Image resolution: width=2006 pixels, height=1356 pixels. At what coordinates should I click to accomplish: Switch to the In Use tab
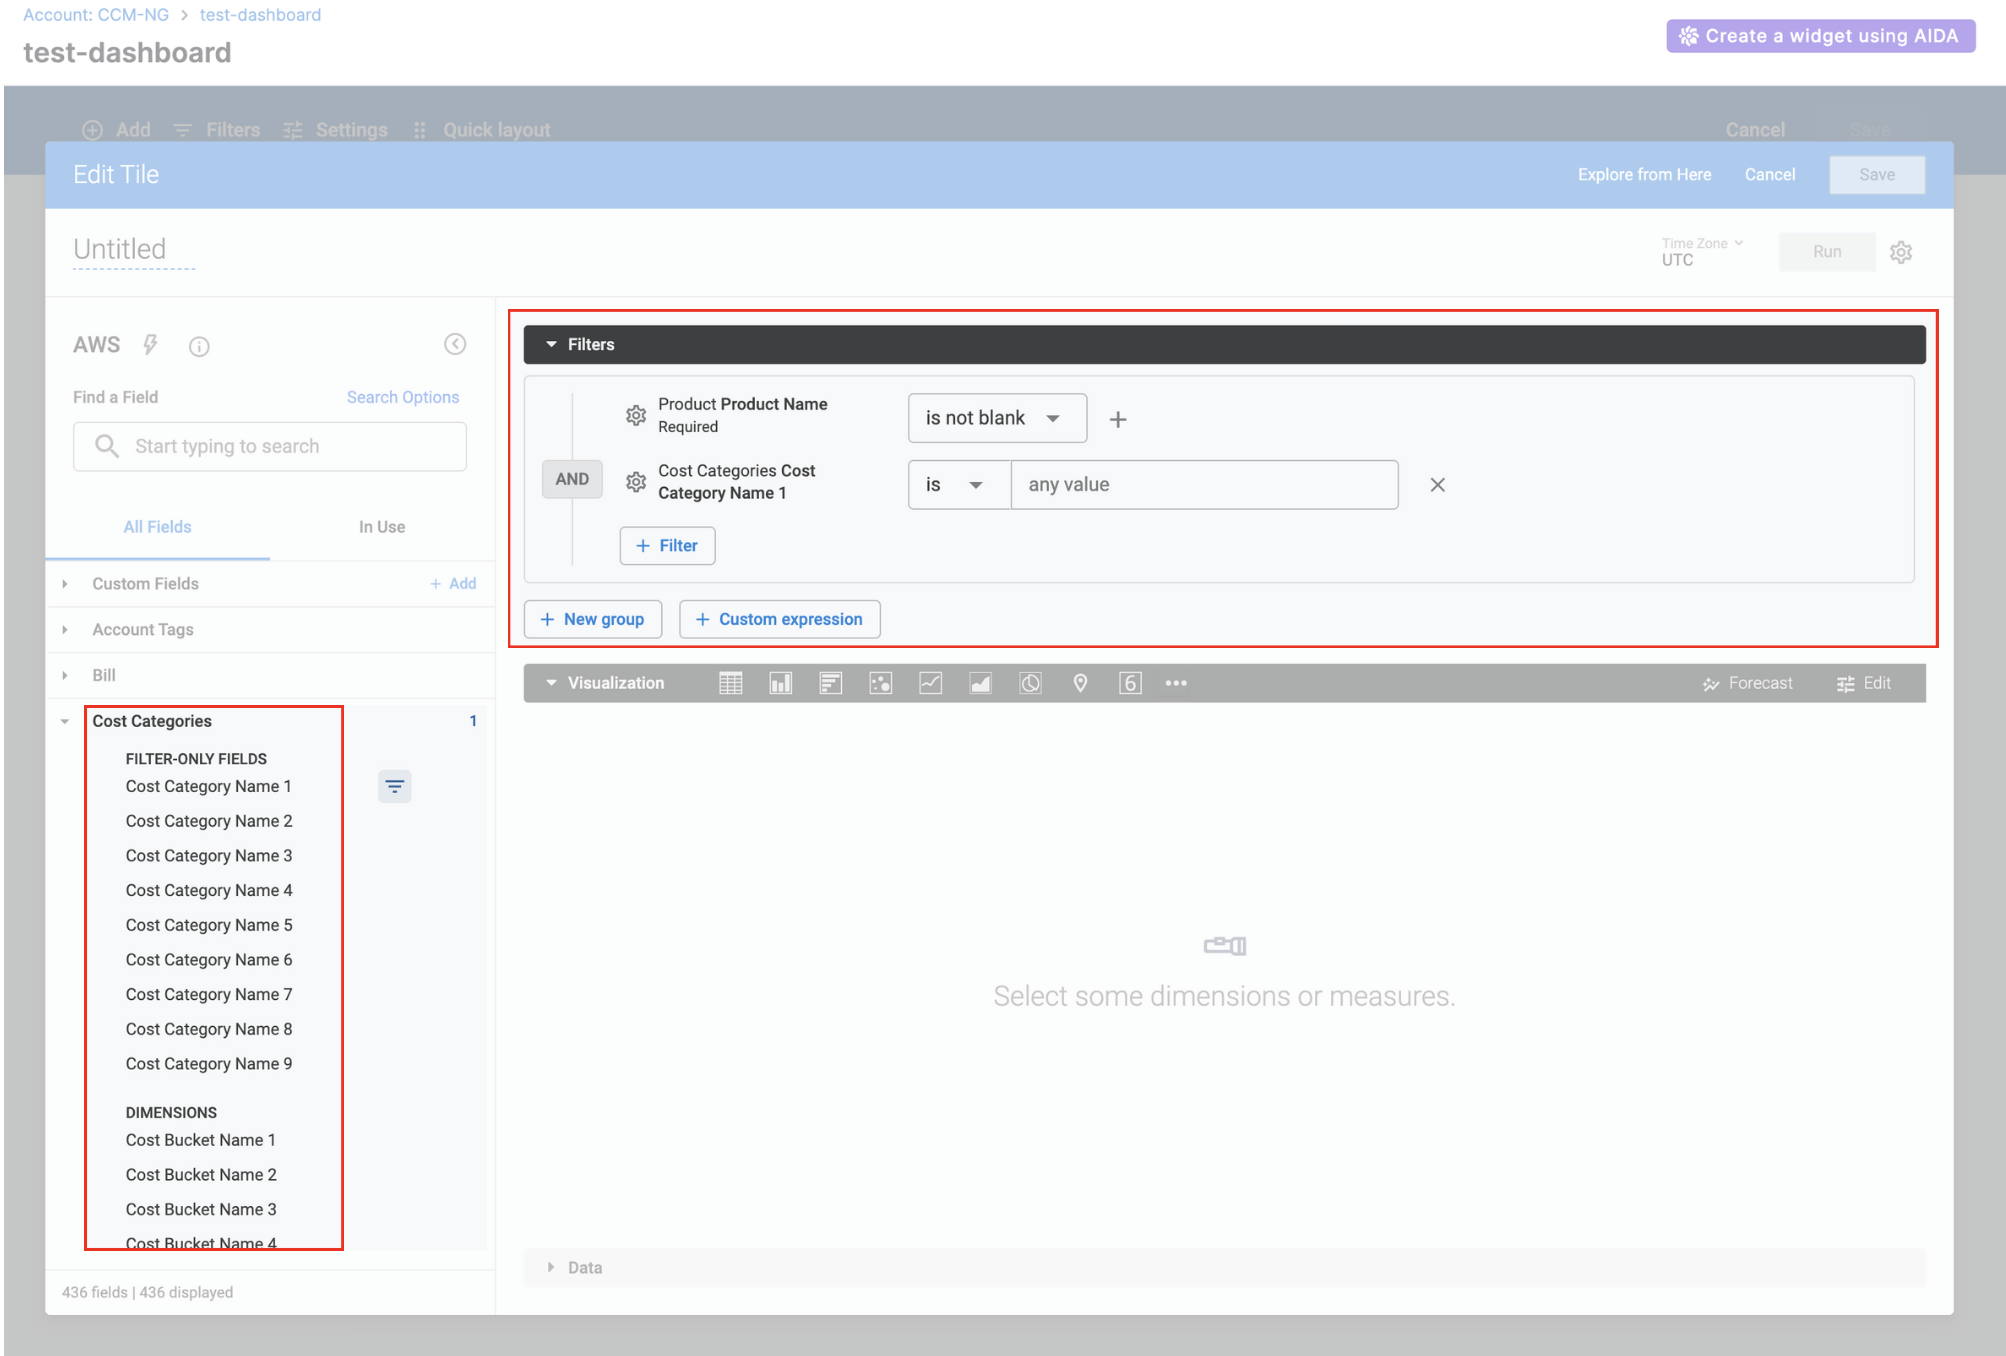382,527
